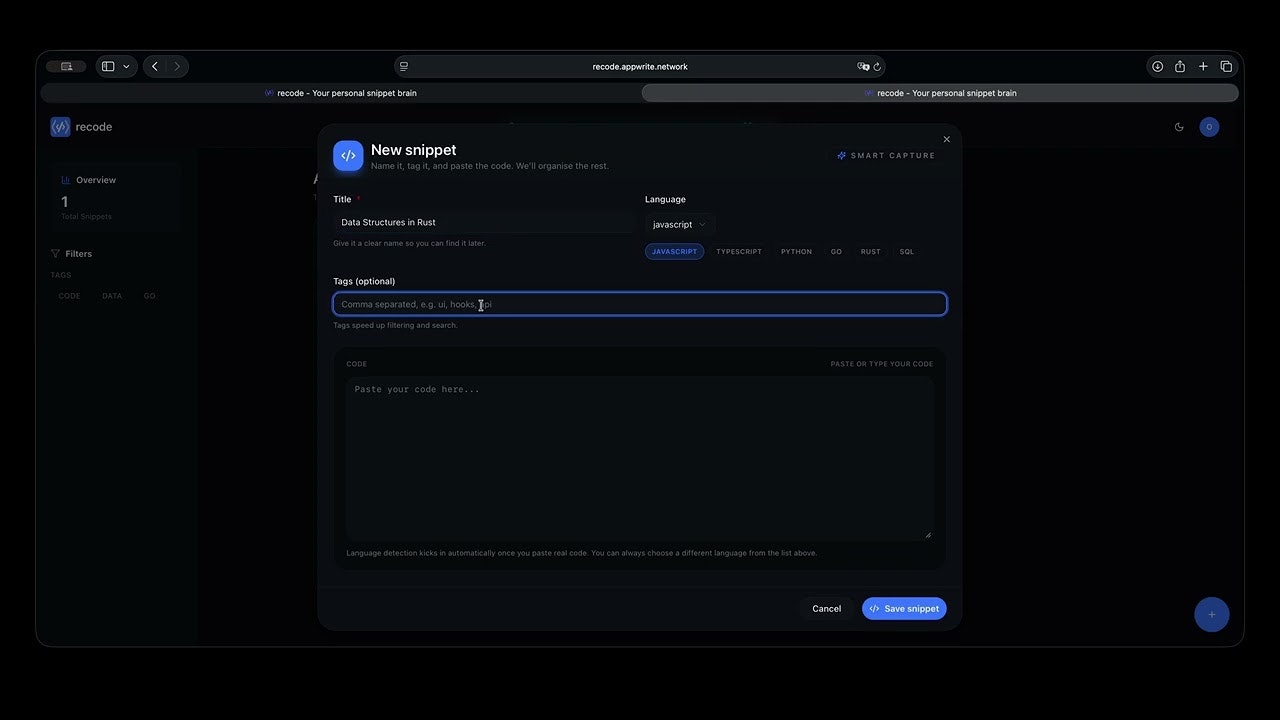Click the Safari share icon

coord(1180,66)
